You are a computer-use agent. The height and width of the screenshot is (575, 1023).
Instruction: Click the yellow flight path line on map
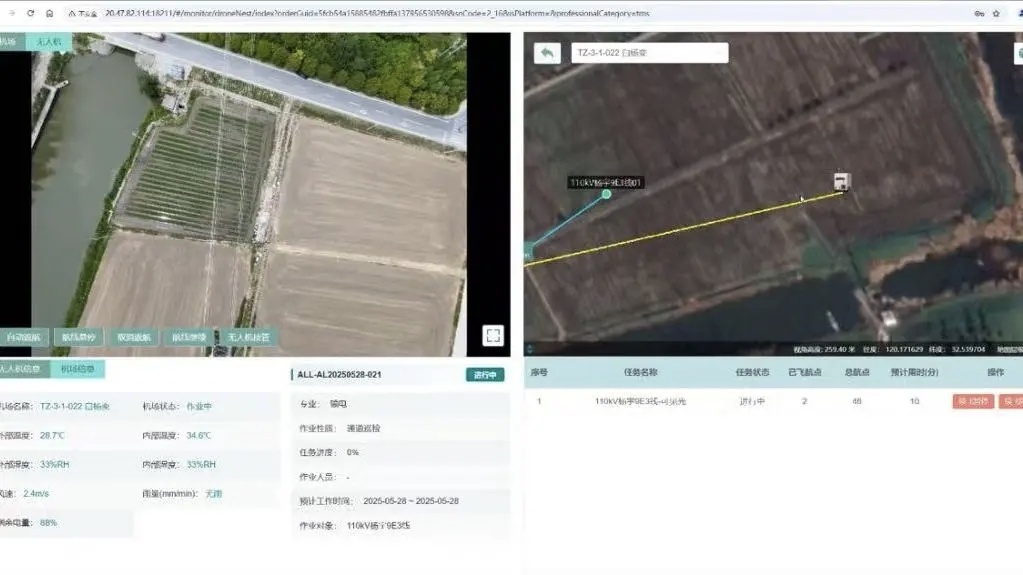[x=685, y=228]
